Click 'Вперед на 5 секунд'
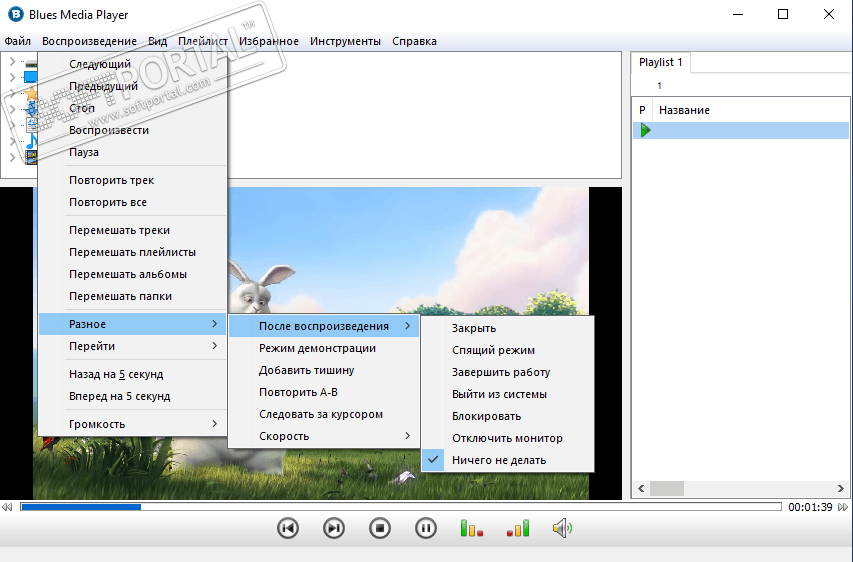This screenshot has height=562, width=853. pos(133,396)
